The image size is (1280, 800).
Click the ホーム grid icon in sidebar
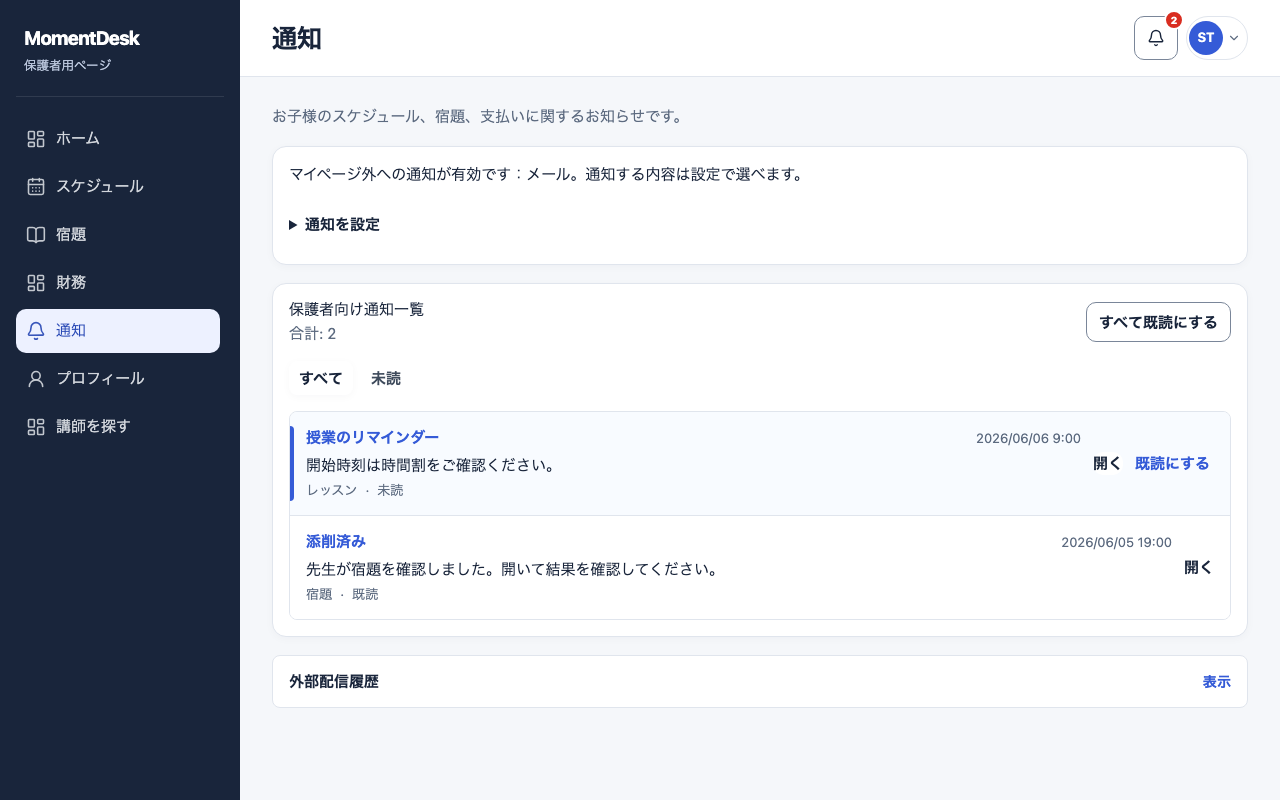tap(36, 139)
